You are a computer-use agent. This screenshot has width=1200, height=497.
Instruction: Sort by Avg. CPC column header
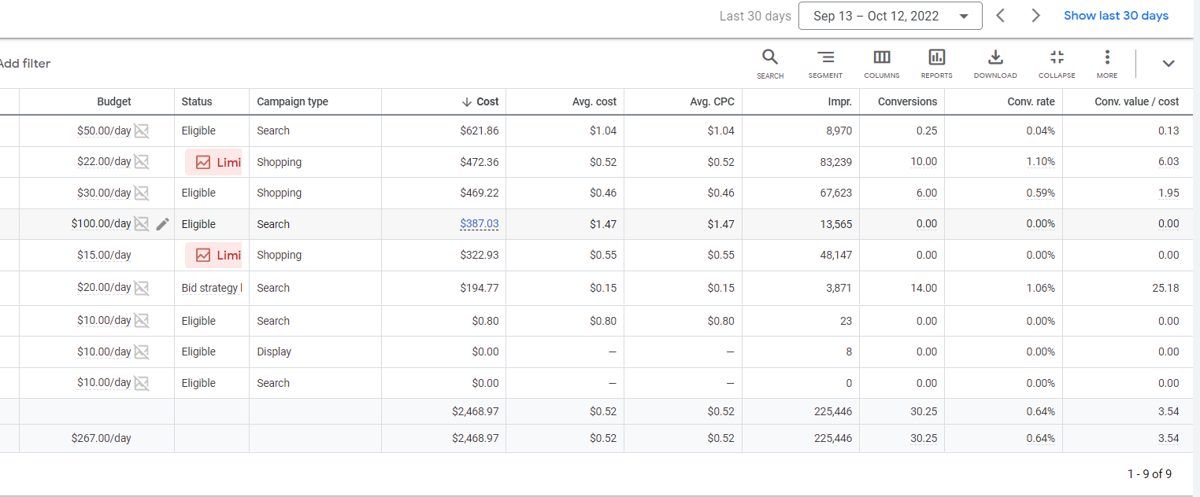pos(712,102)
